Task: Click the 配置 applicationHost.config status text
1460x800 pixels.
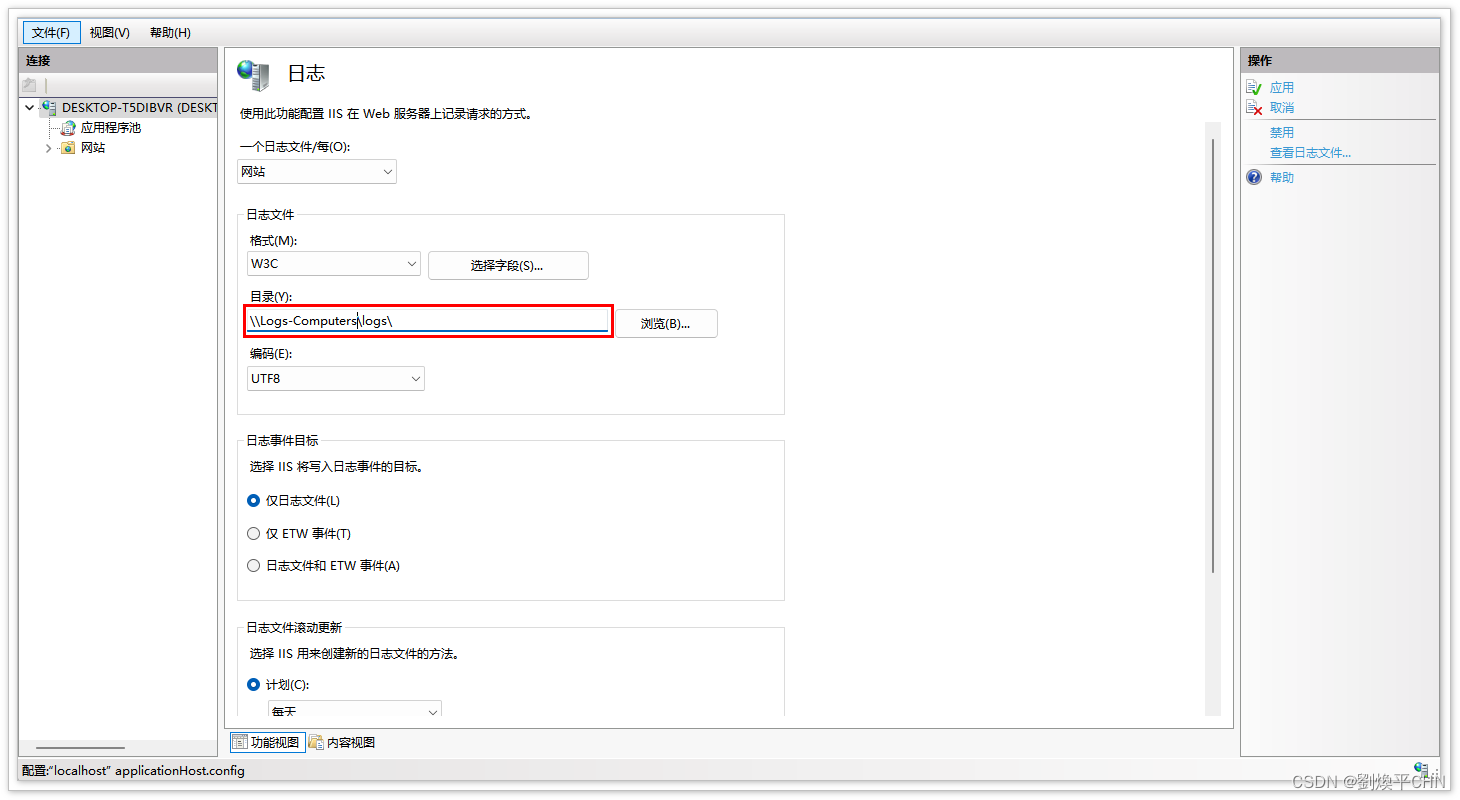Action: [x=133, y=771]
